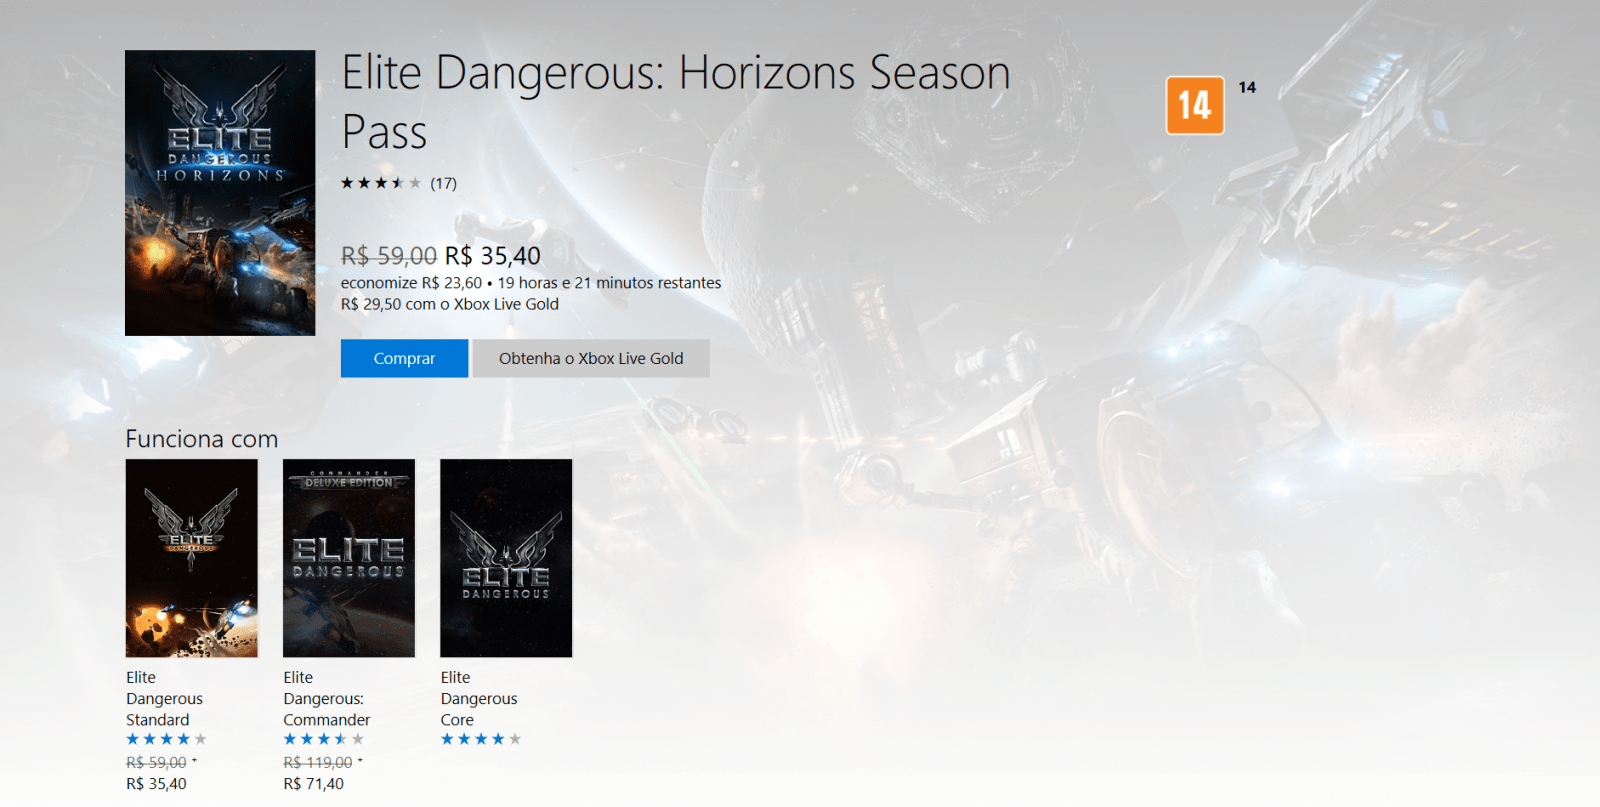Image resolution: width=1600 pixels, height=807 pixels.
Task: Open the Elite Dangerous Standard thumbnail
Action: coord(192,558)
